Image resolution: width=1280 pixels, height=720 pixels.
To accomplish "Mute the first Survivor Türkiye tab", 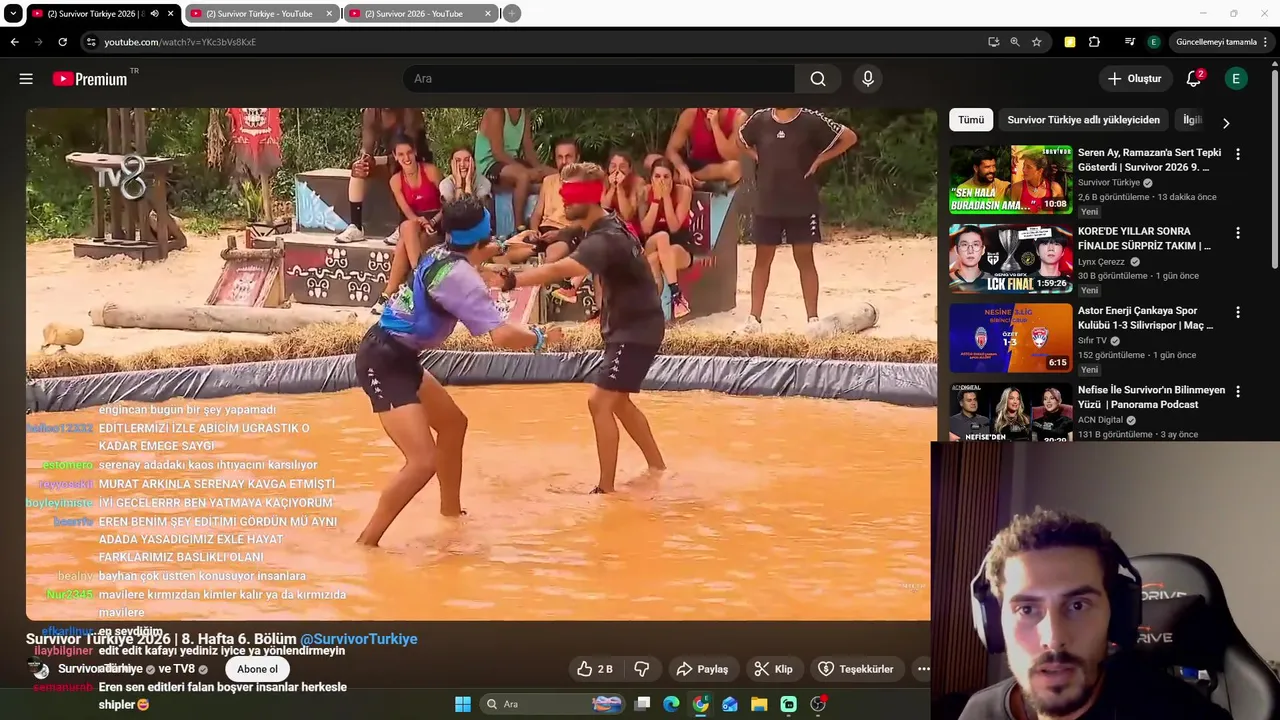I will (154, 14).
